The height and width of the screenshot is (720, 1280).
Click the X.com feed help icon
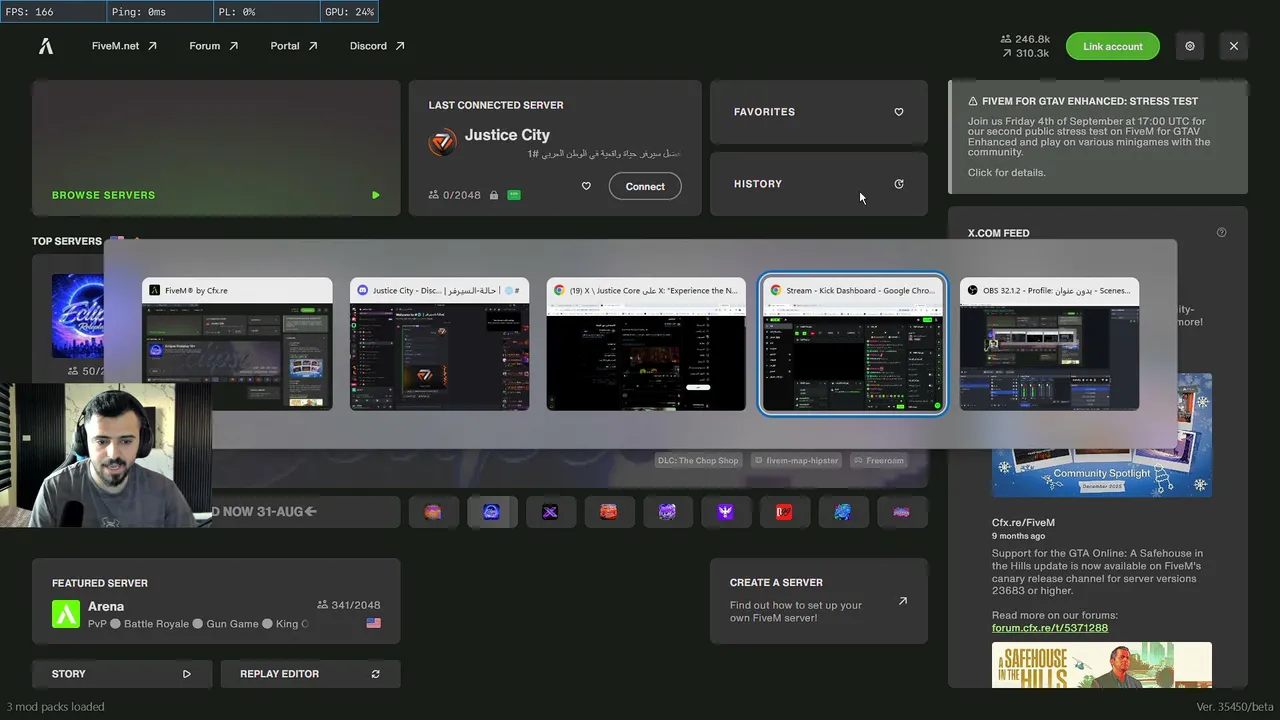click(x=1221, y=233)
